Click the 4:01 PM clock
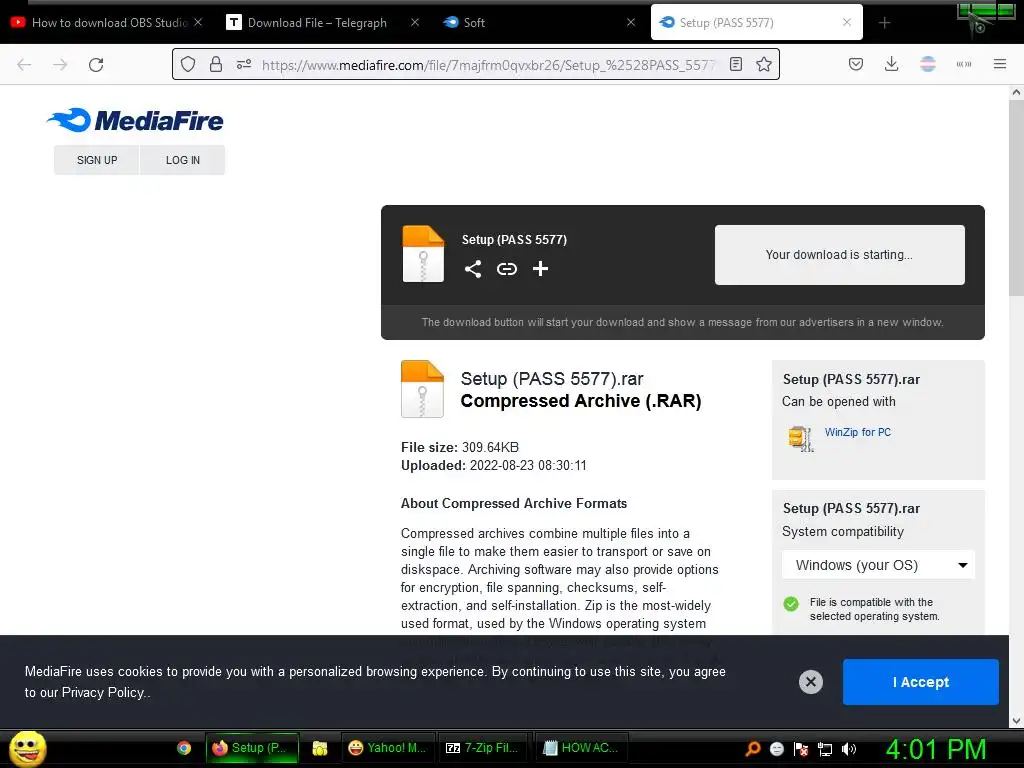The height and width of the screenshot is (768, 1024). point(936,749)
